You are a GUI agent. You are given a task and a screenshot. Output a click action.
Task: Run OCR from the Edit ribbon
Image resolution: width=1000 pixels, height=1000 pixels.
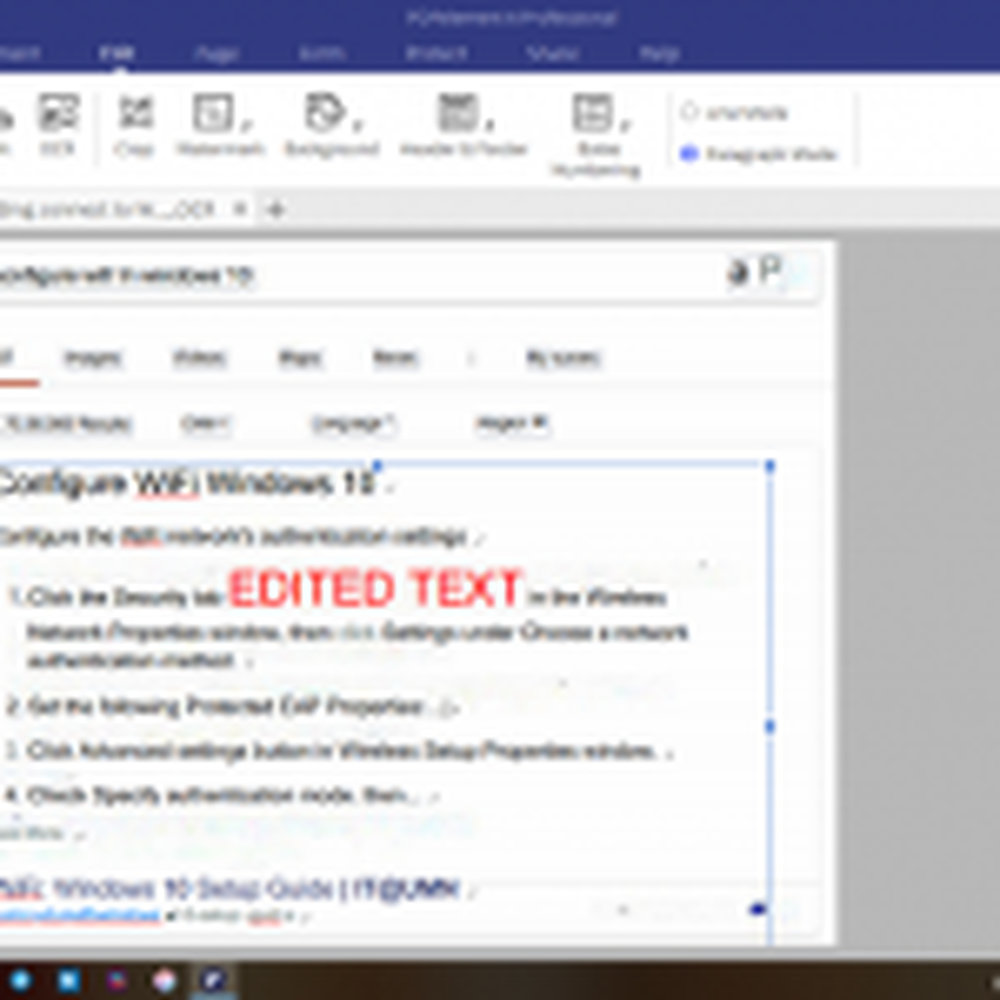click(x=57, y=124)
